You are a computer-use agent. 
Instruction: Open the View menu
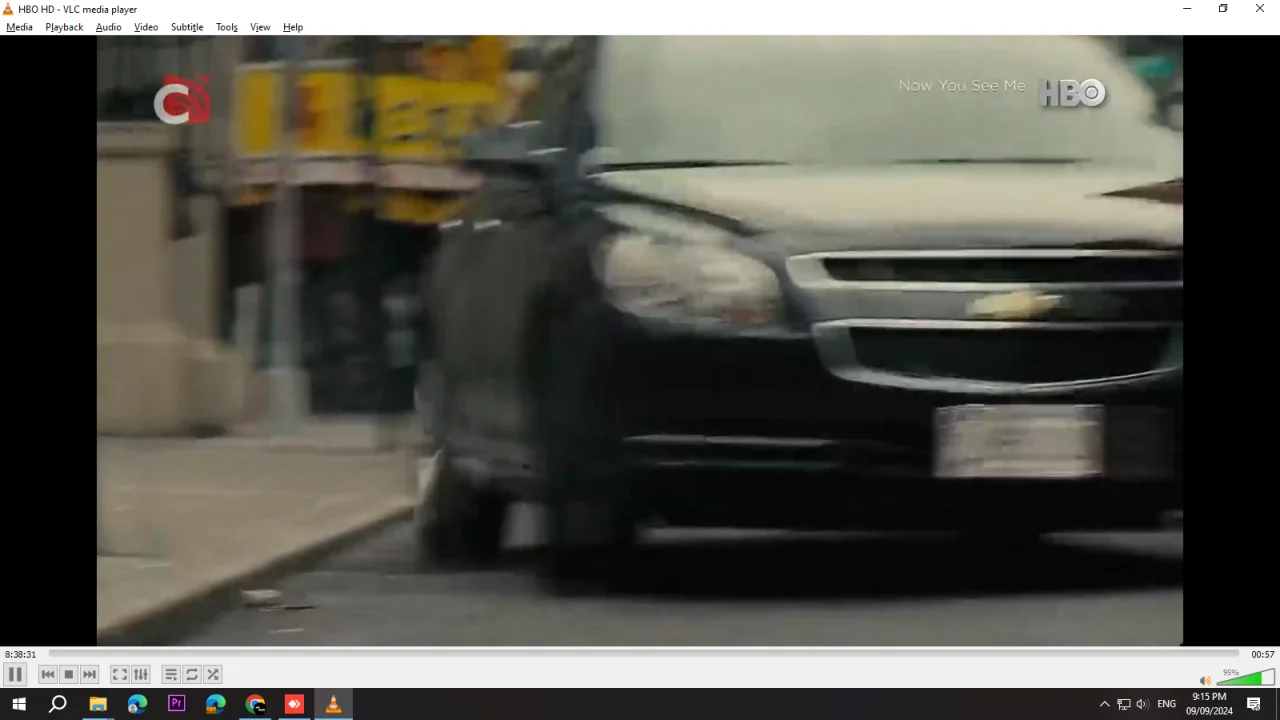tap(260, 27)
